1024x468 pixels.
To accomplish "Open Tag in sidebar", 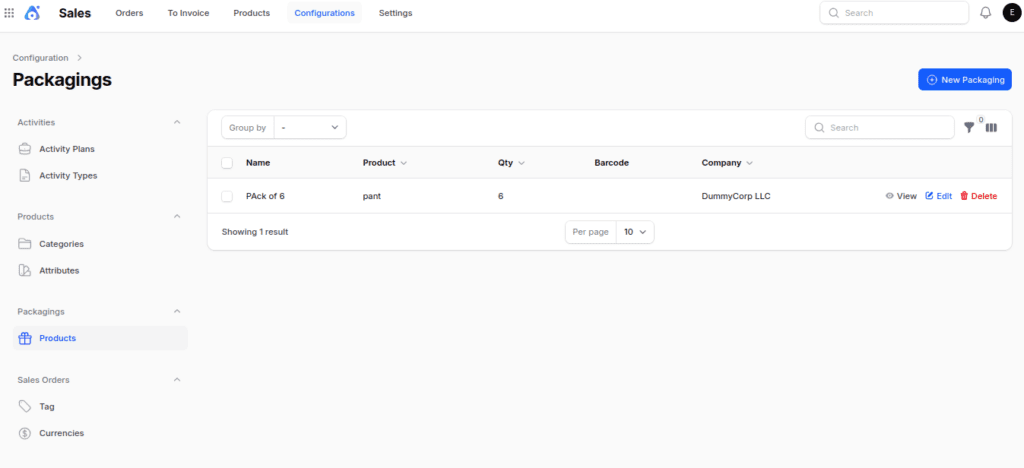I will pyautogui.click(x=100, y=406).
